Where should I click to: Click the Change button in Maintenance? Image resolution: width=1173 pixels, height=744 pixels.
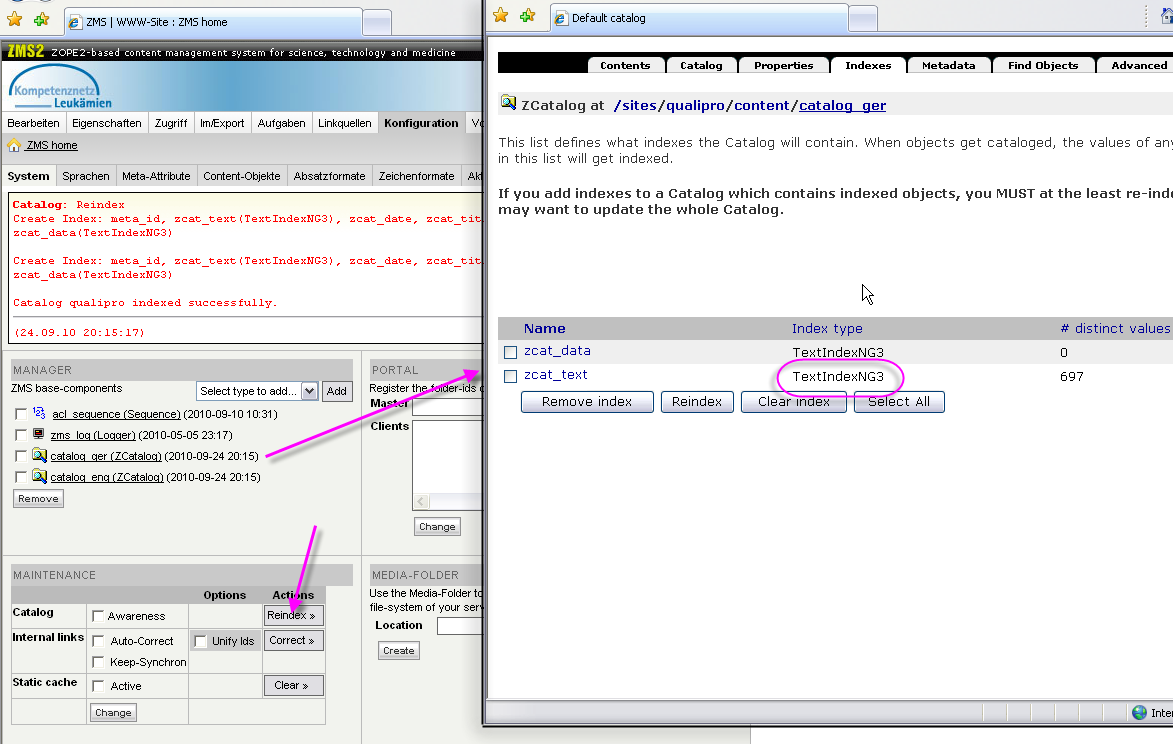pos(113,713)
